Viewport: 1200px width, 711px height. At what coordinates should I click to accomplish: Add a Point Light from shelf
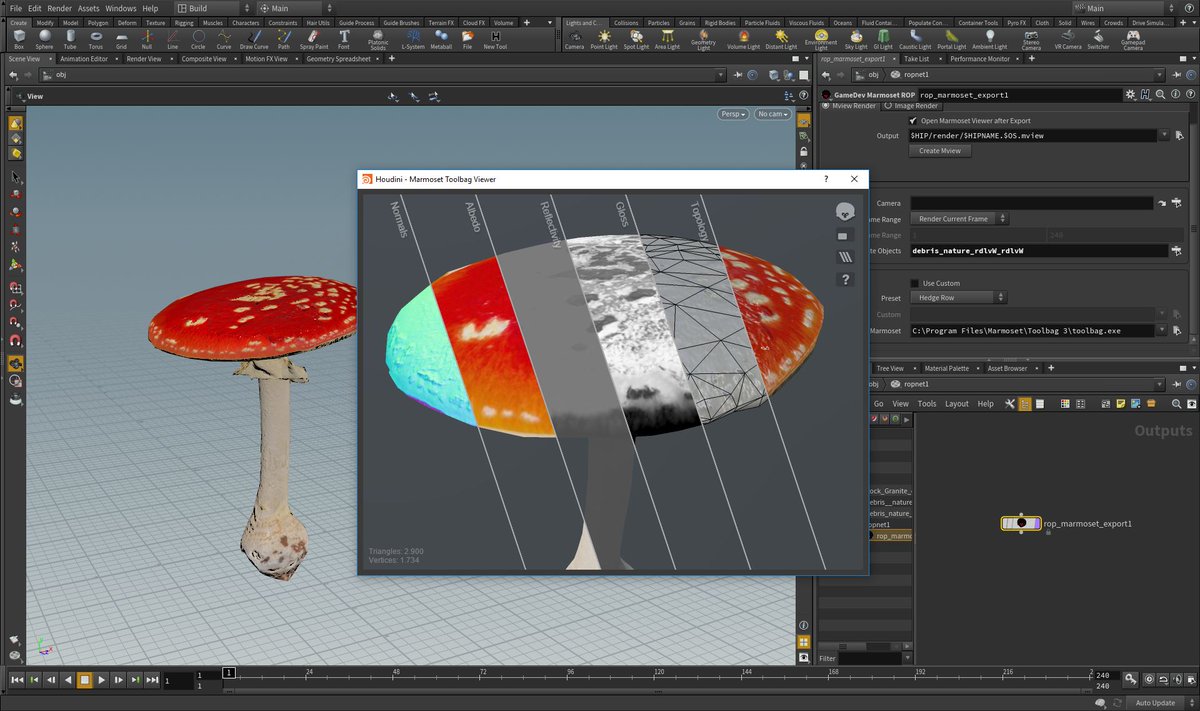tap(604, 39)
